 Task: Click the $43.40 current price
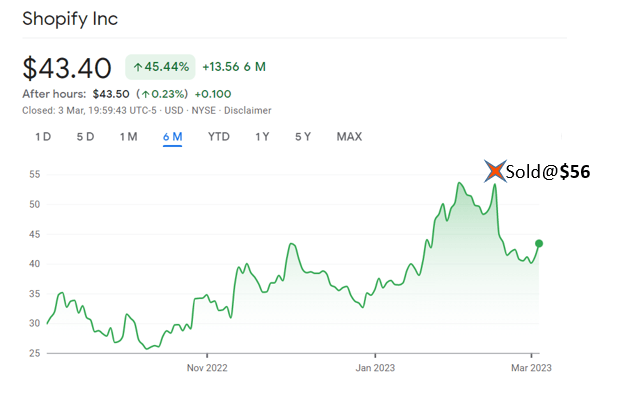(66, 68)
